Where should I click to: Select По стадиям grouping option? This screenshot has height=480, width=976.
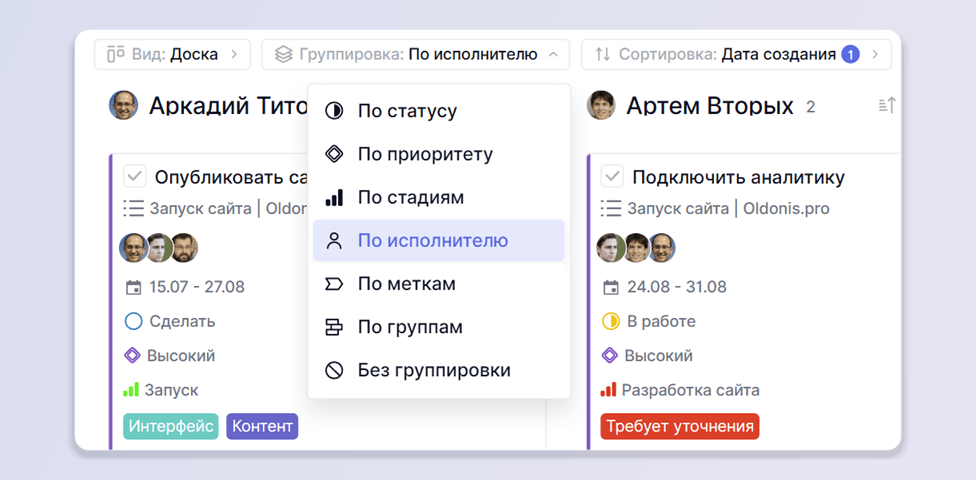[439, 198]
